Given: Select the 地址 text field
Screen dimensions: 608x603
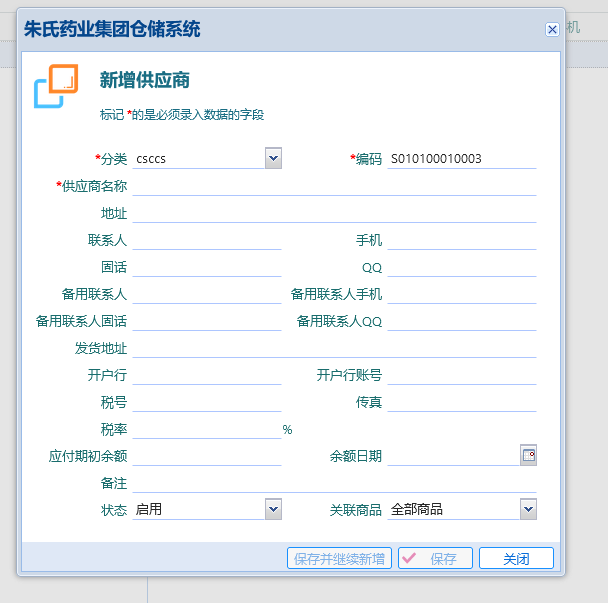Looking at the screenshot, I should [x=334, y=213].
